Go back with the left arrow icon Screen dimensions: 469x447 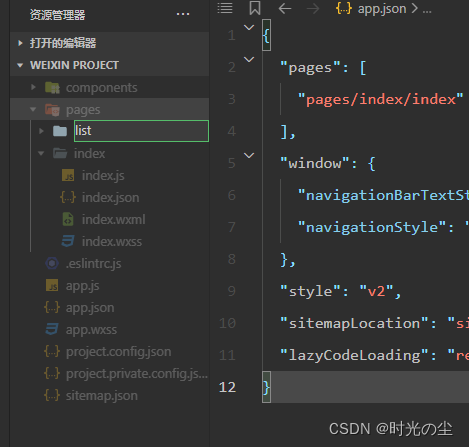tap(285, 9)
